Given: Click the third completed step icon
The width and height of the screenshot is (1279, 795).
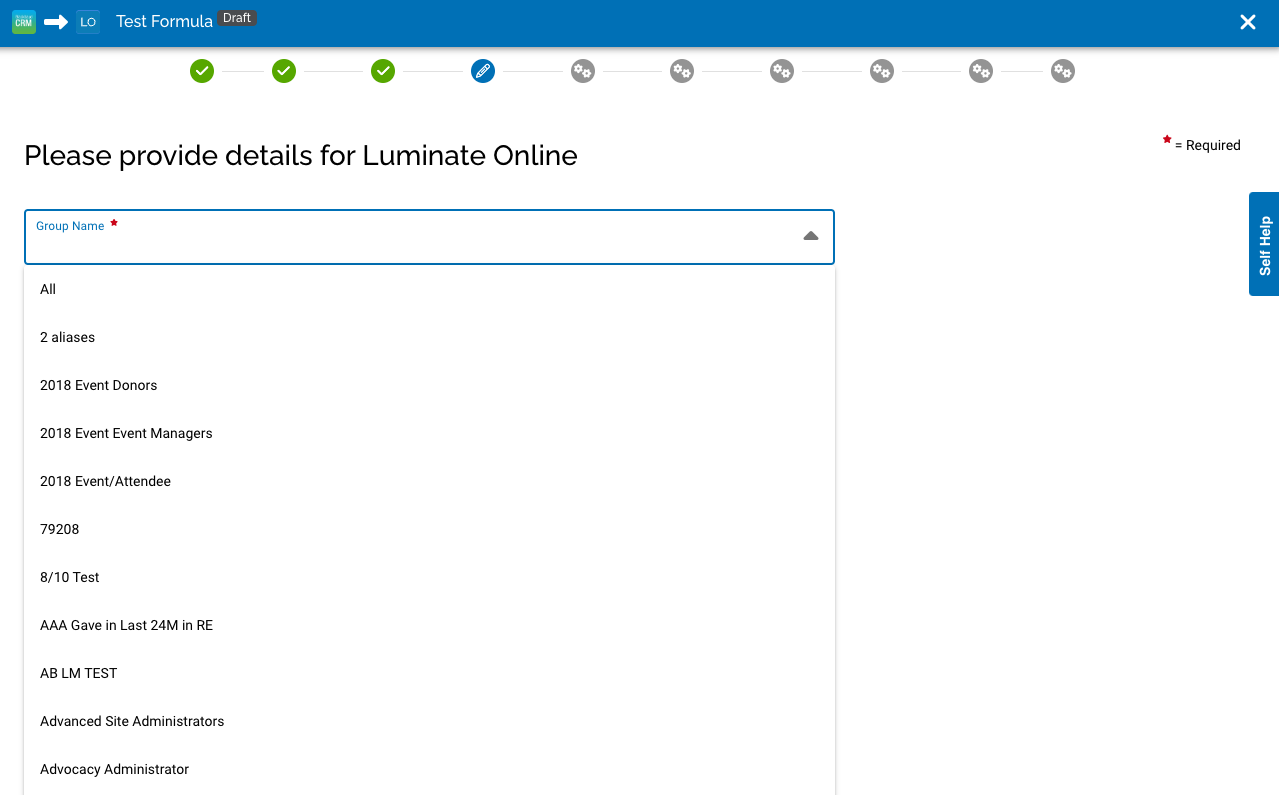Looking at the screenshot, I should coord(382,71).
